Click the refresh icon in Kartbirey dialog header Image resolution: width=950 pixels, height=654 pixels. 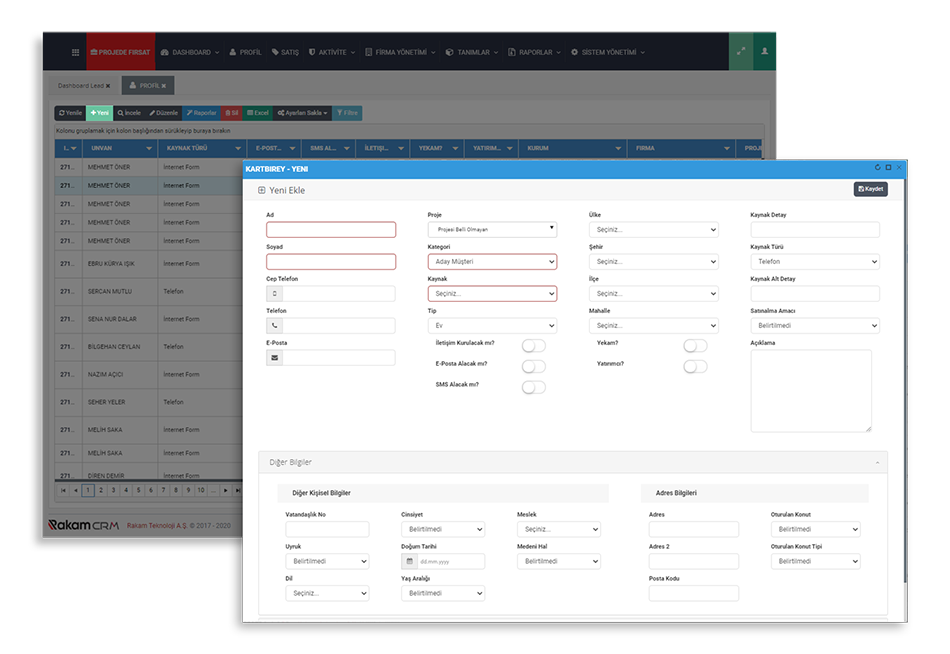[877, 168]
